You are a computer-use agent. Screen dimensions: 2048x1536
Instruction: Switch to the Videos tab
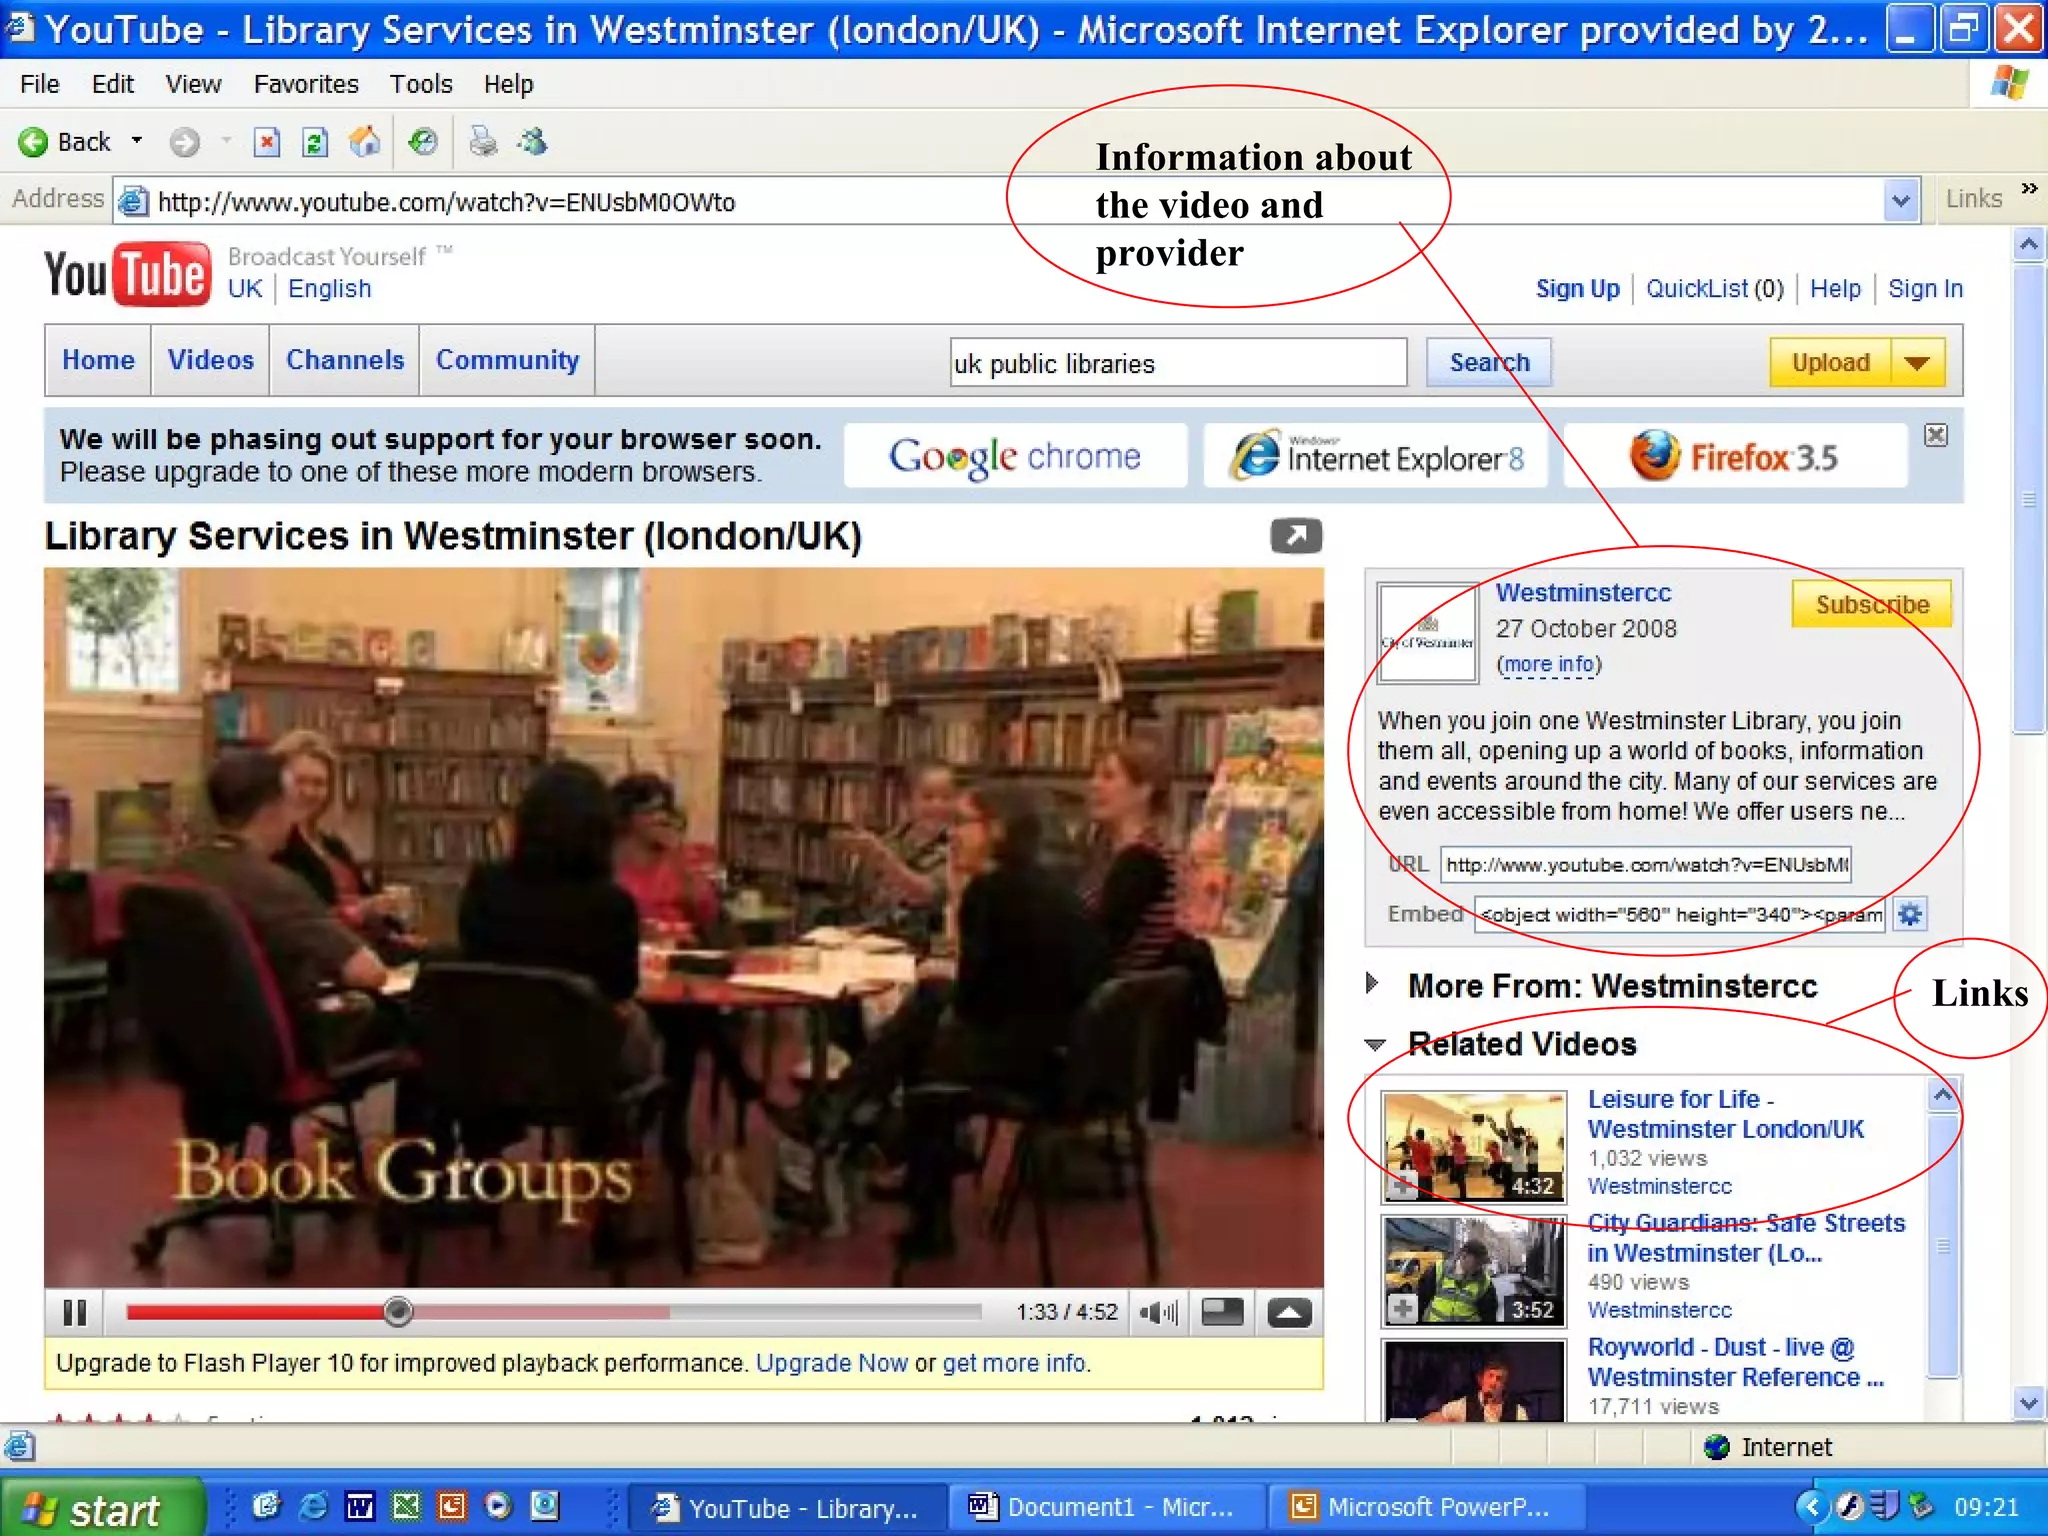tap(210, 360)
